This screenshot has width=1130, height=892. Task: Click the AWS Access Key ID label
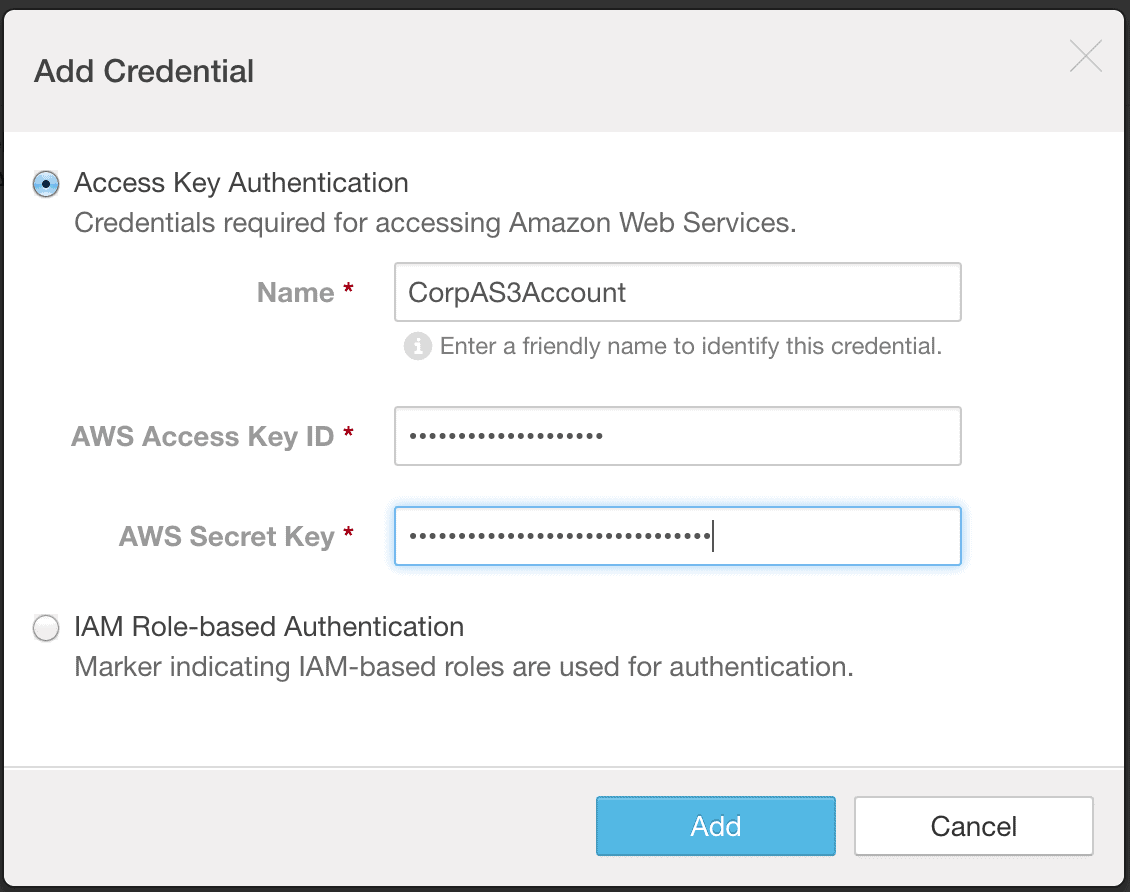point(208,436)
